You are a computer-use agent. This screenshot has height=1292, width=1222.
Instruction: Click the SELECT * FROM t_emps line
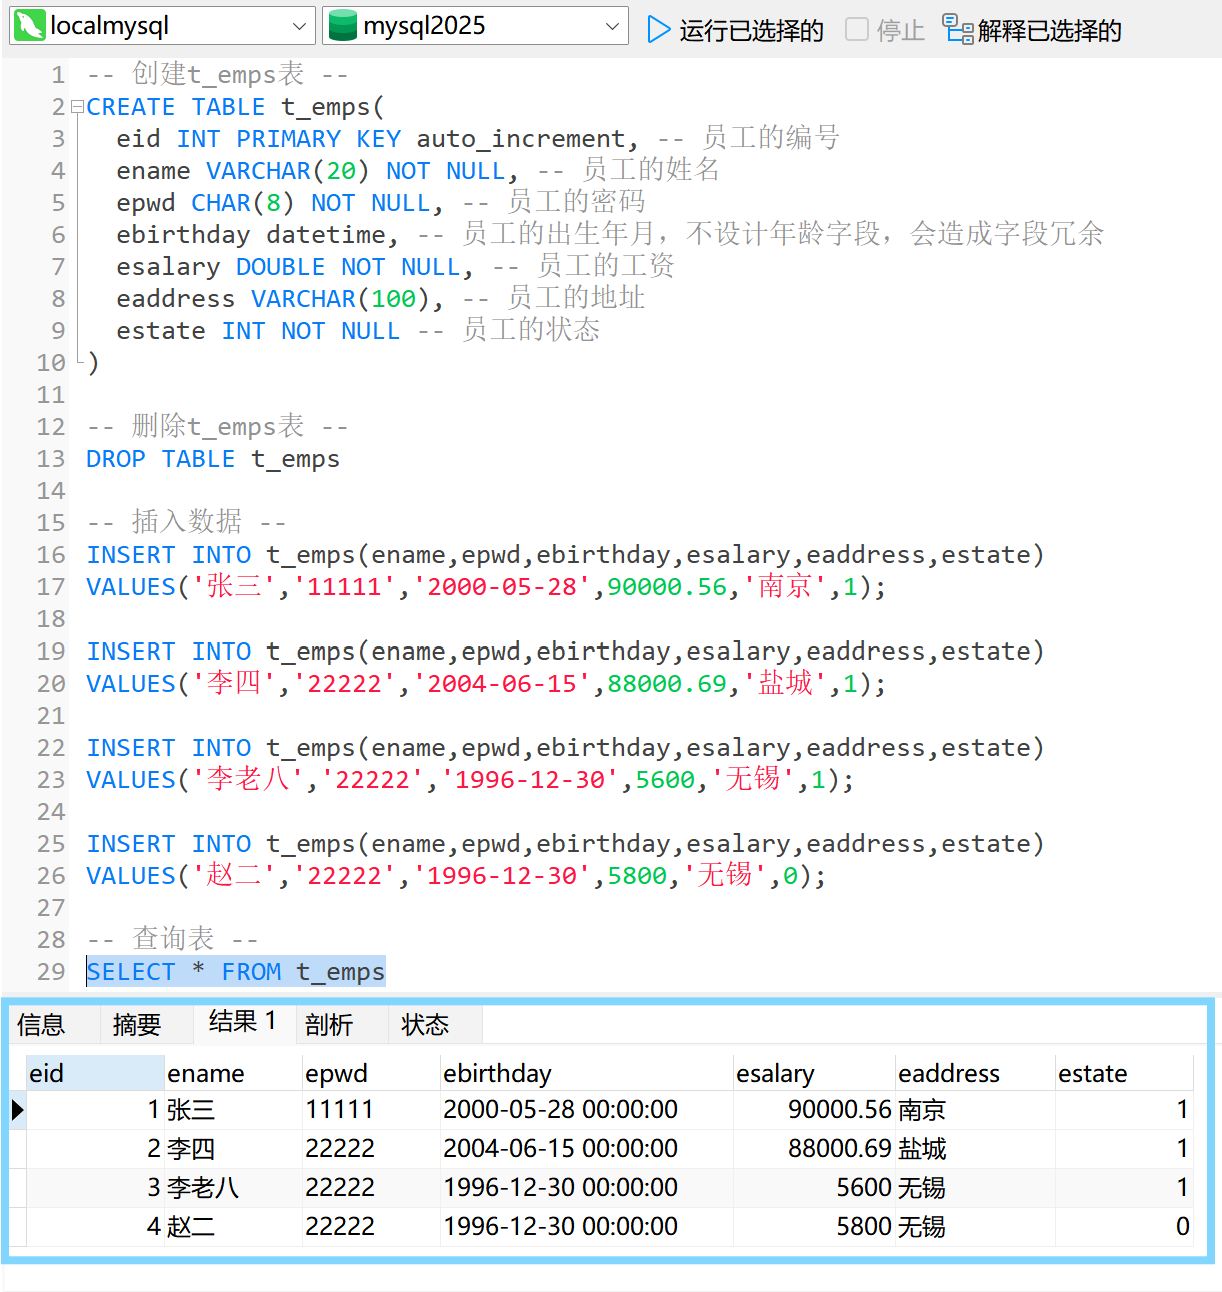(x=236, y=972)
